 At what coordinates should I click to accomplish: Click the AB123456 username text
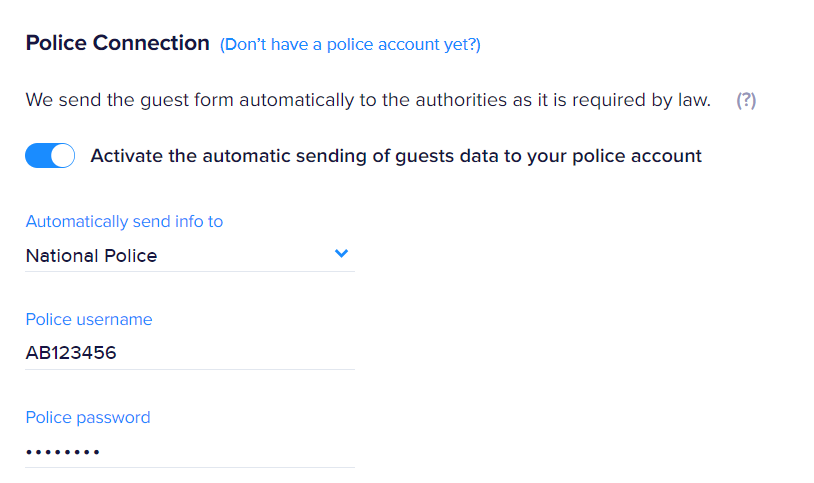(71, 353)
